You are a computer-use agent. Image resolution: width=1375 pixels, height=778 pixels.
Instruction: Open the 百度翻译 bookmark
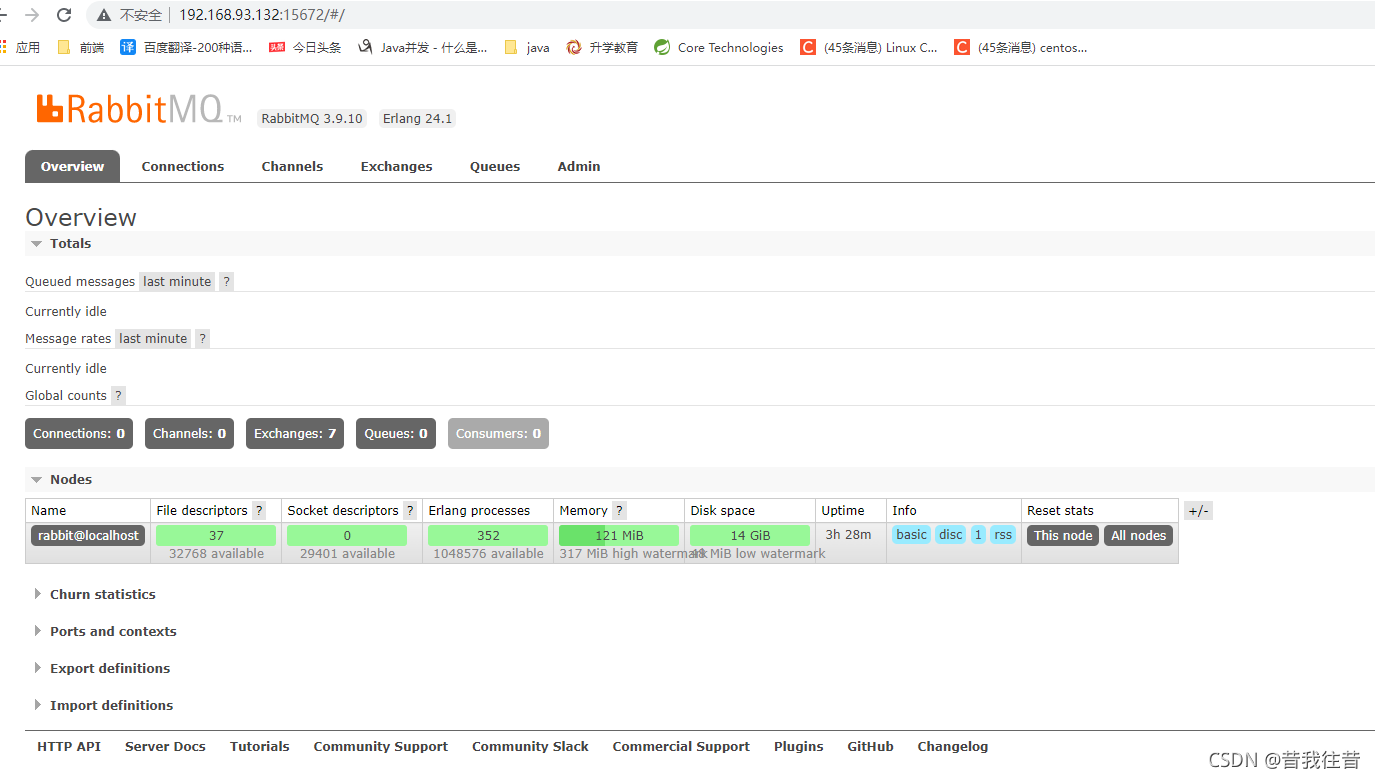pos(186,47)
